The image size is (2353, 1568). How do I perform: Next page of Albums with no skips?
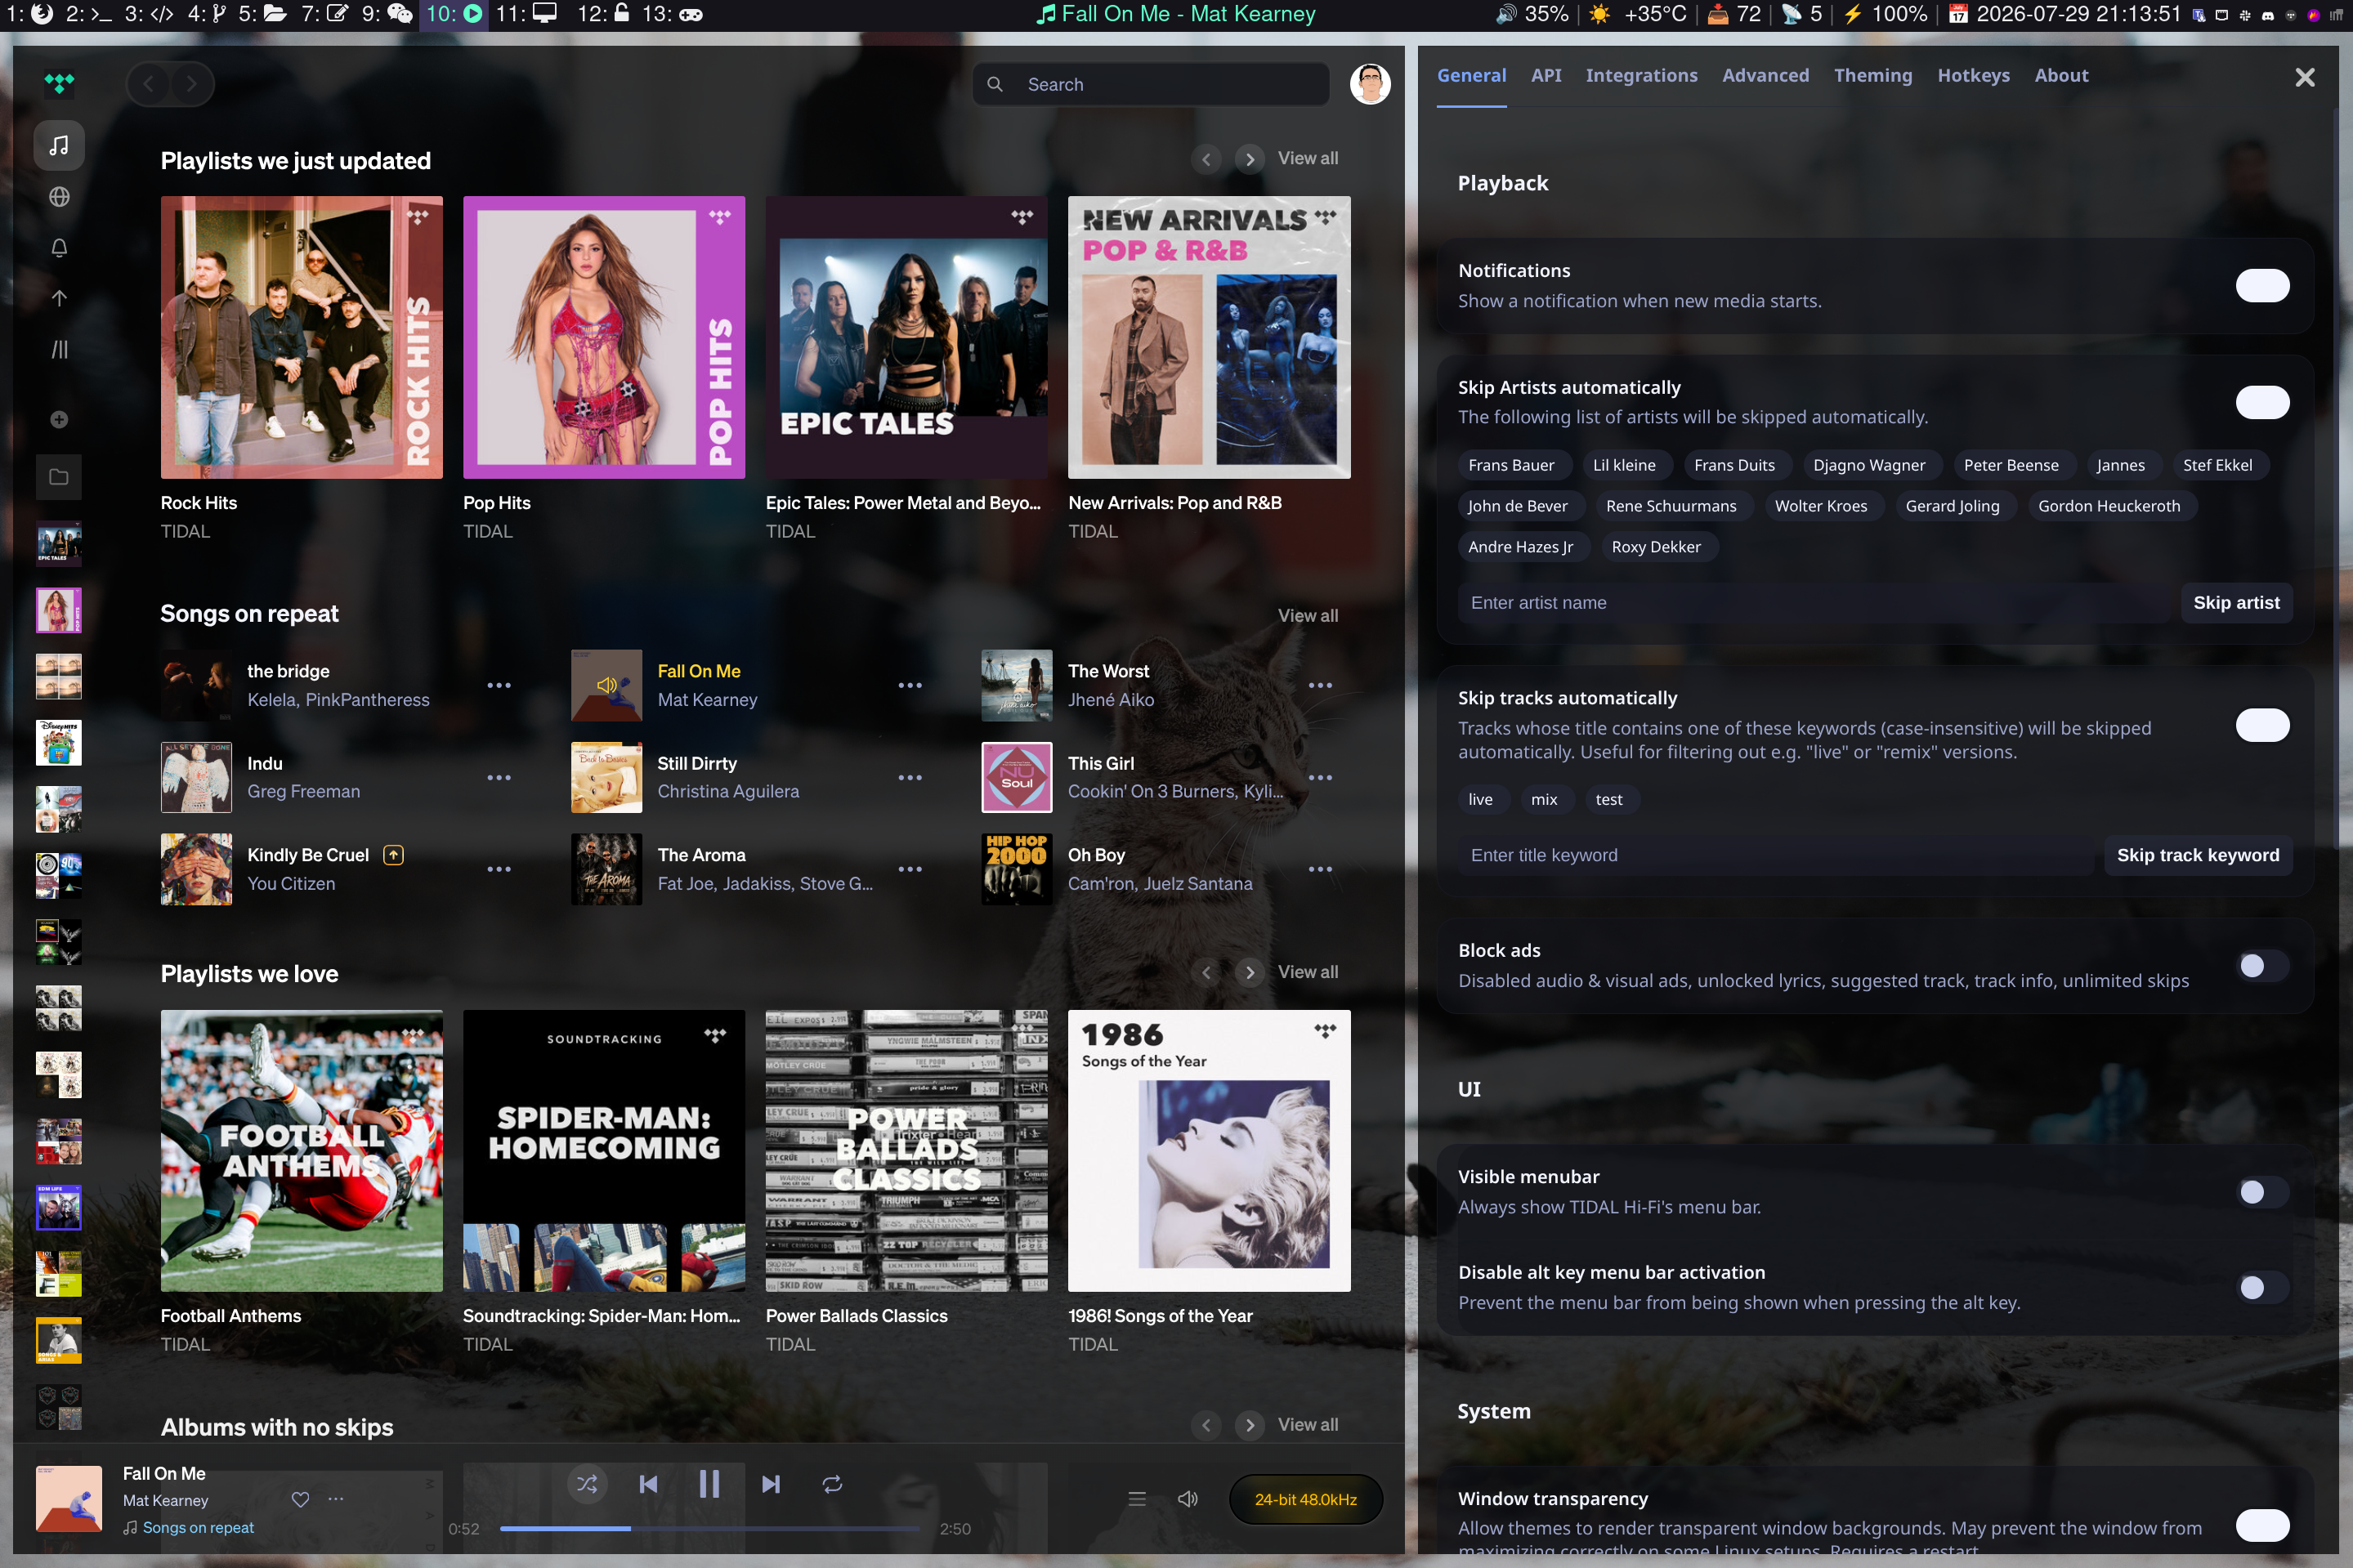tap(1250, 1425)
